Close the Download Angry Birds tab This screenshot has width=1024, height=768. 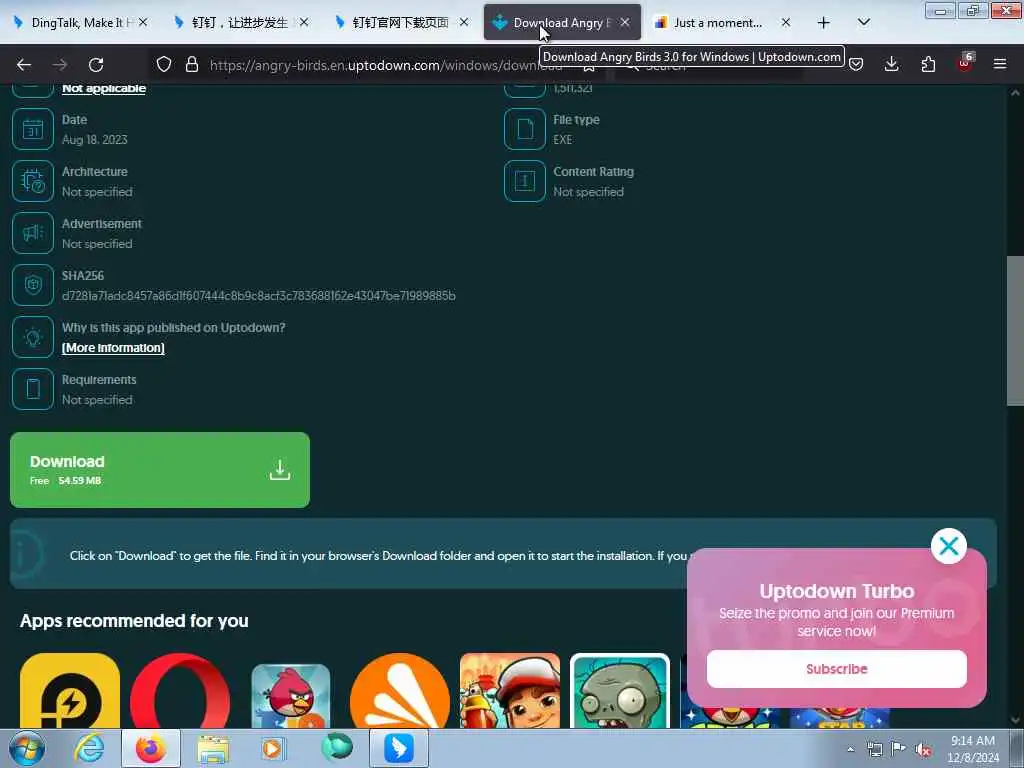point(625,23)
